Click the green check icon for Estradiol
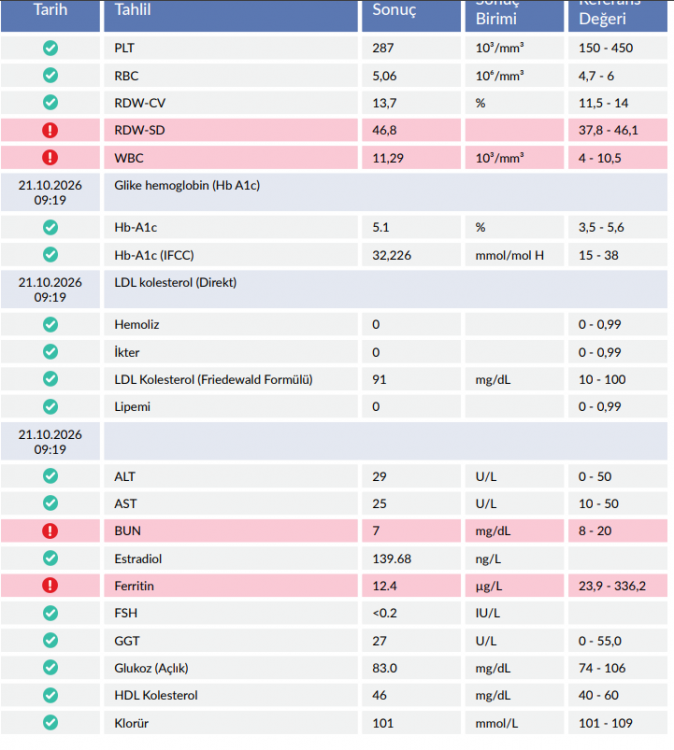Viewport: 674px width, 750px height. 50,558
